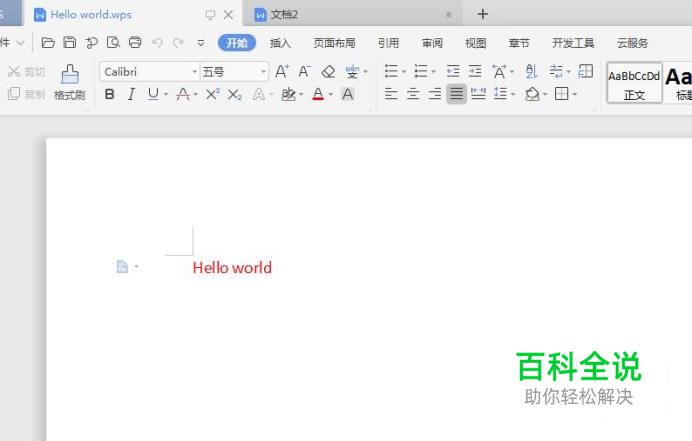
Task: Open the 章节 ribbon tab
Action: point(519,43)
